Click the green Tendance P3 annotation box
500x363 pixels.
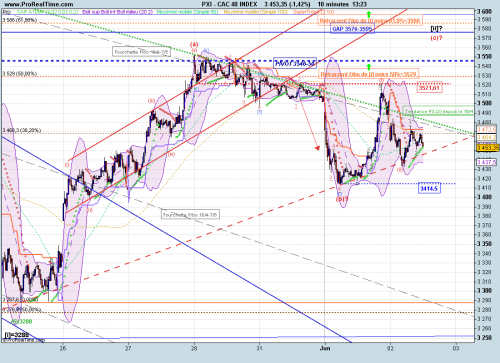pyautogui.click(x=438, y=111)
